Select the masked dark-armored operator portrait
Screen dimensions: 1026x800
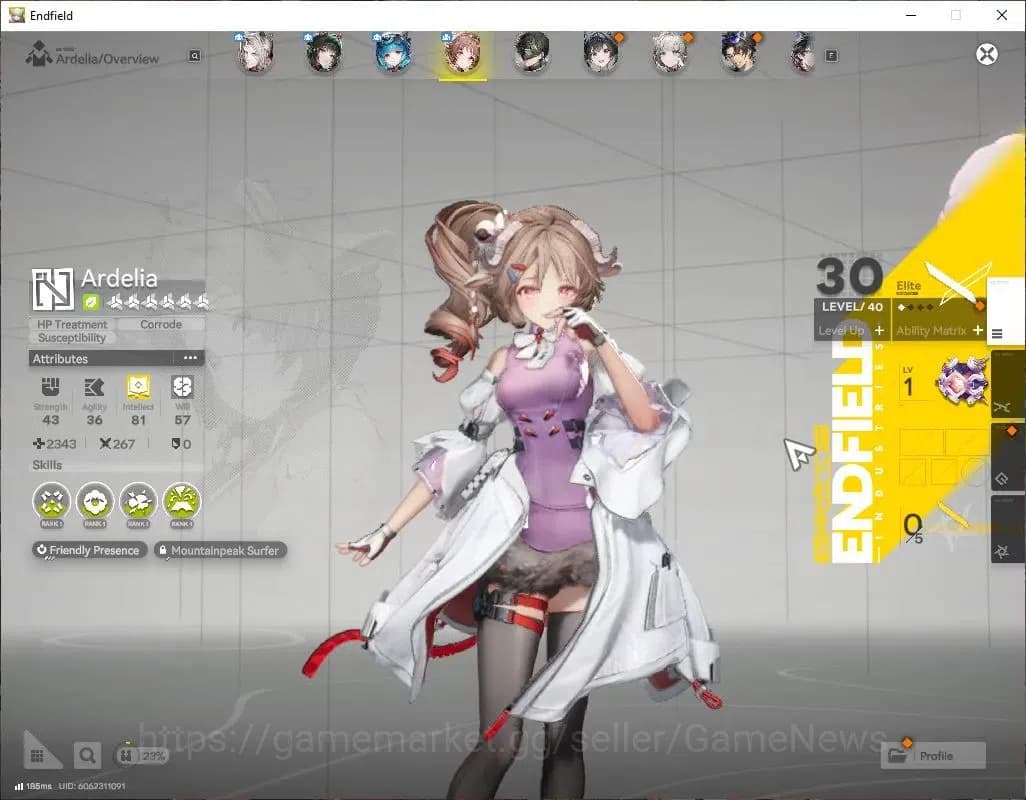(x=531, y=52)
